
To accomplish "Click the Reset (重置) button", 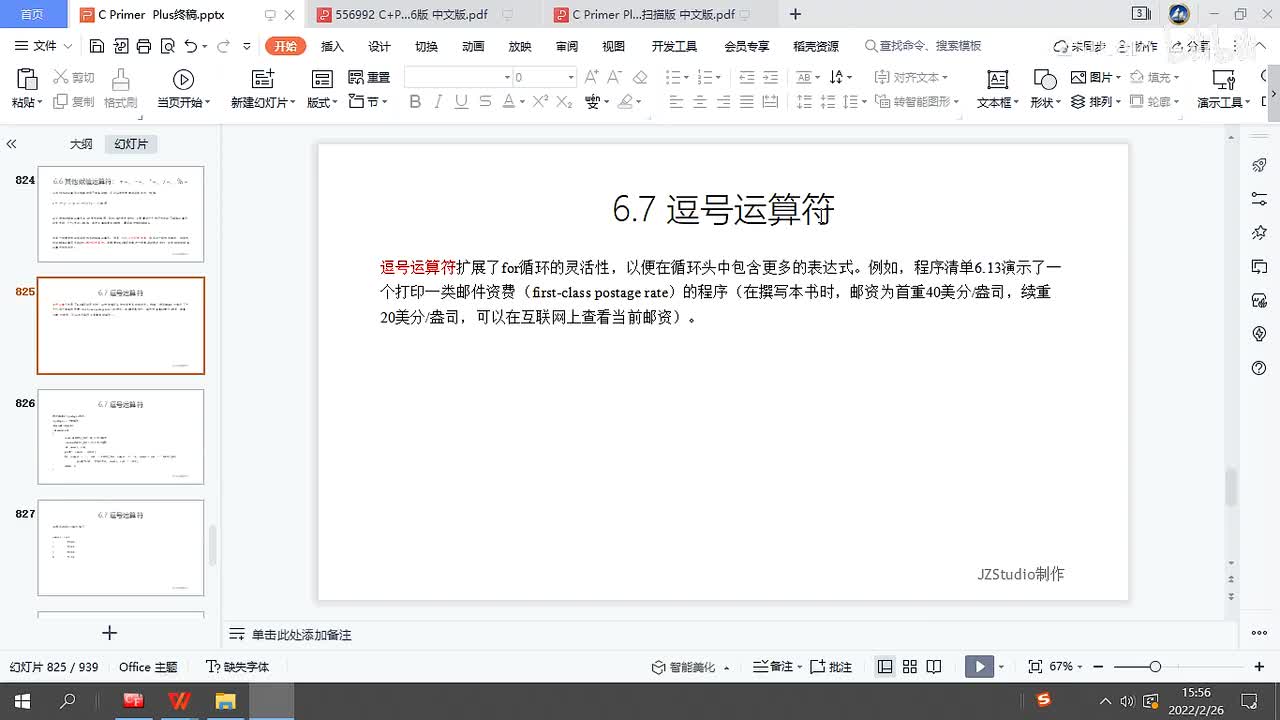I will pos(369,77).
